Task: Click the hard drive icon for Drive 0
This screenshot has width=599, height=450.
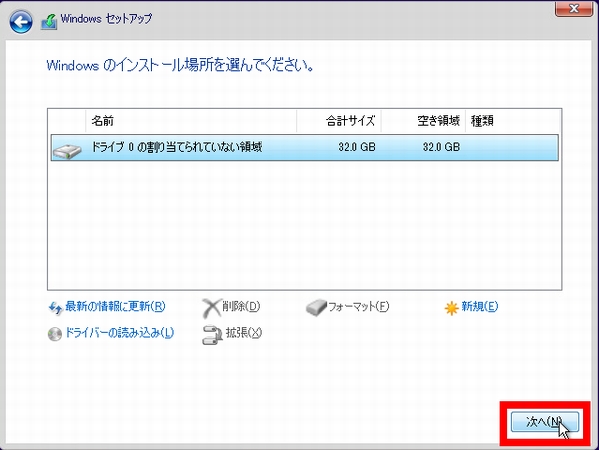Action: coord(67,151)
